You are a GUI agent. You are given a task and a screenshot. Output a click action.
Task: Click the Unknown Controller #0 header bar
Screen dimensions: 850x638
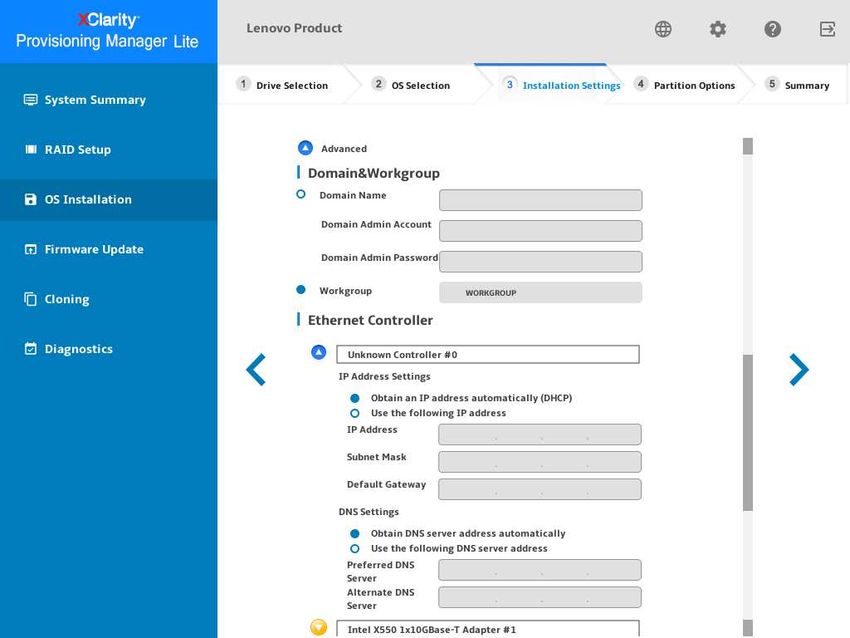(x=488, y=355)
